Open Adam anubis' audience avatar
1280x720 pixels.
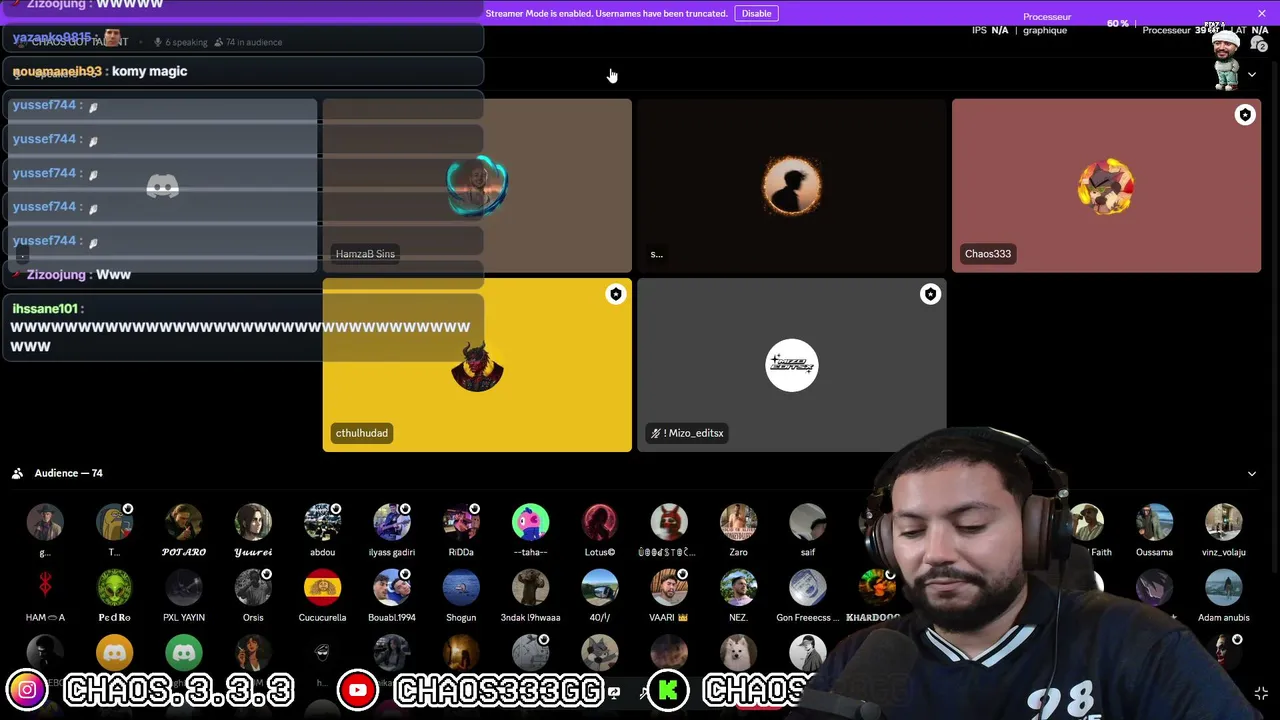click(x=1224, y=588)
